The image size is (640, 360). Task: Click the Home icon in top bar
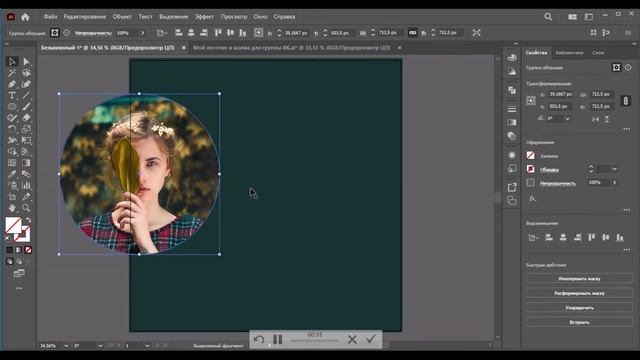tap(25, 17)
